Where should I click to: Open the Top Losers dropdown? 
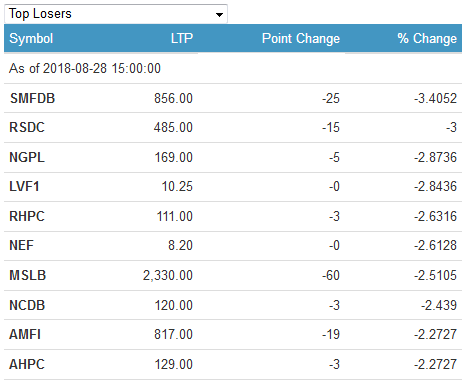(x=116, y=14)
